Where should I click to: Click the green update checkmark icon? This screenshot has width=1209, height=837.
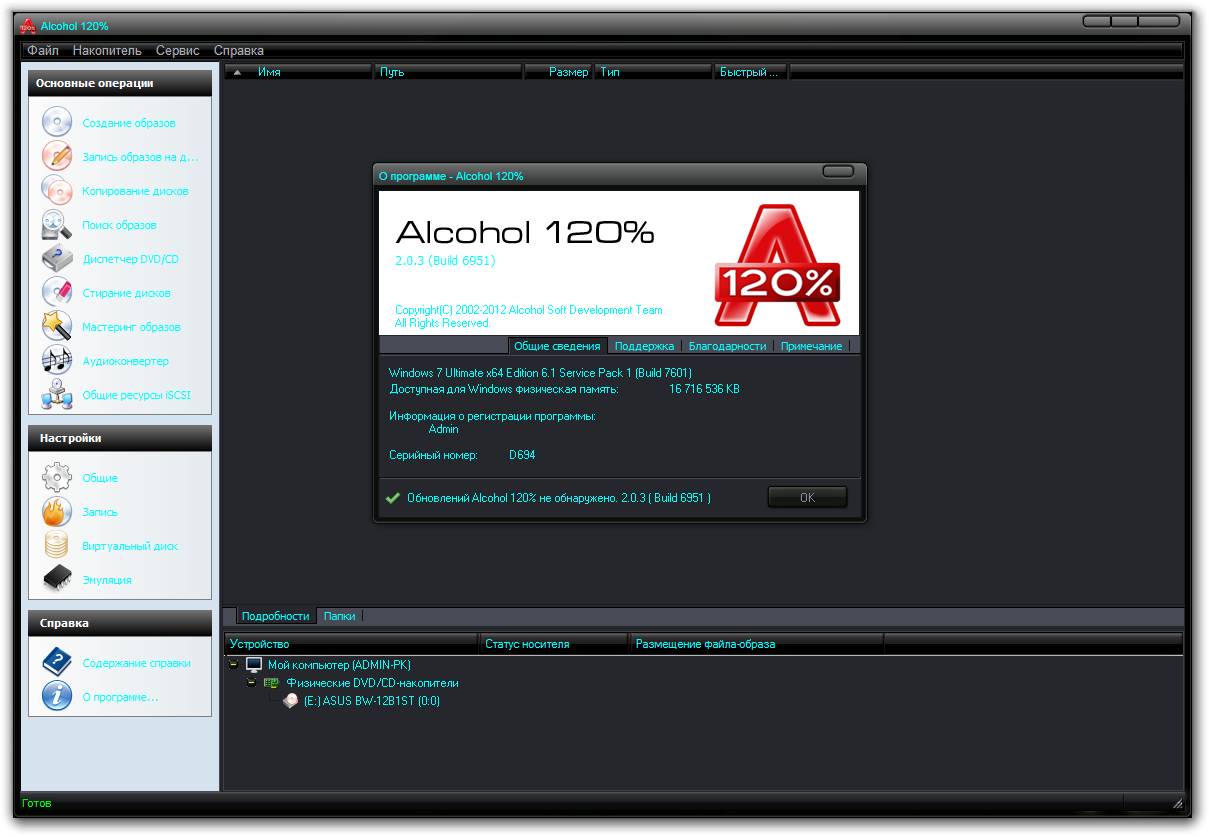pos(392,497)
